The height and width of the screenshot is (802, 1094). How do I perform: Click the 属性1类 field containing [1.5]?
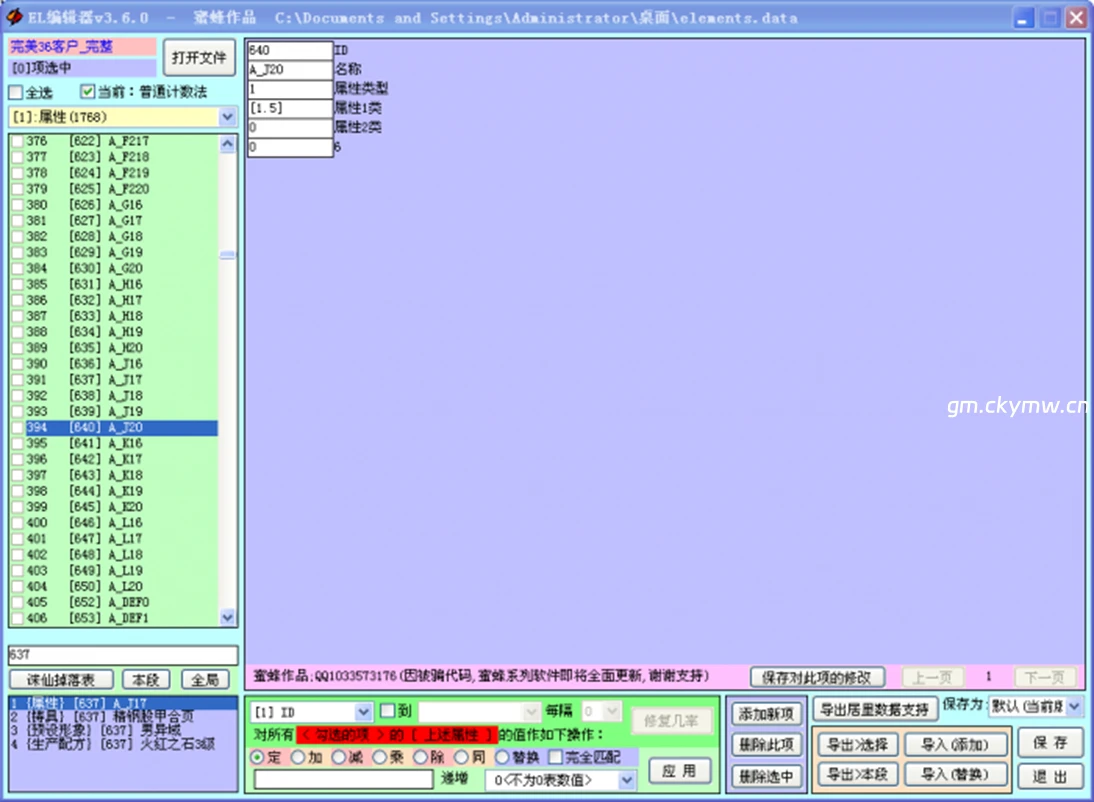(x=290, y=108)
